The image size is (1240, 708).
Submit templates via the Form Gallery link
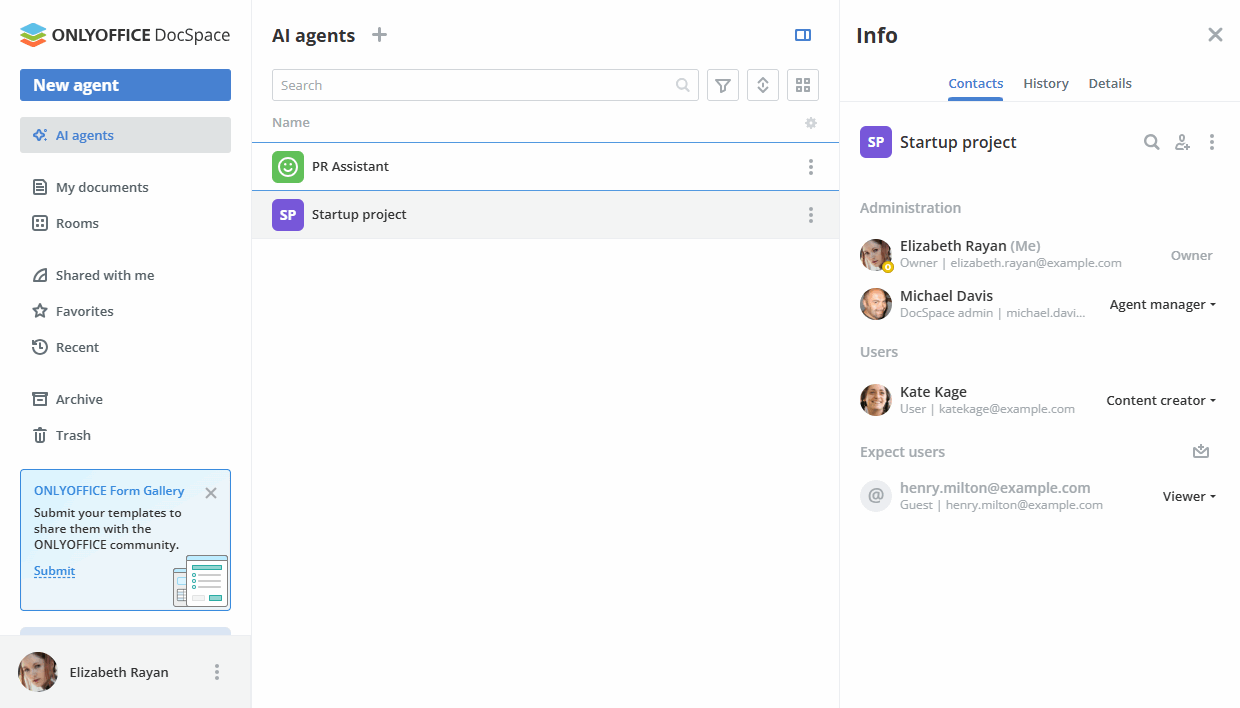(x=54, y=570)
